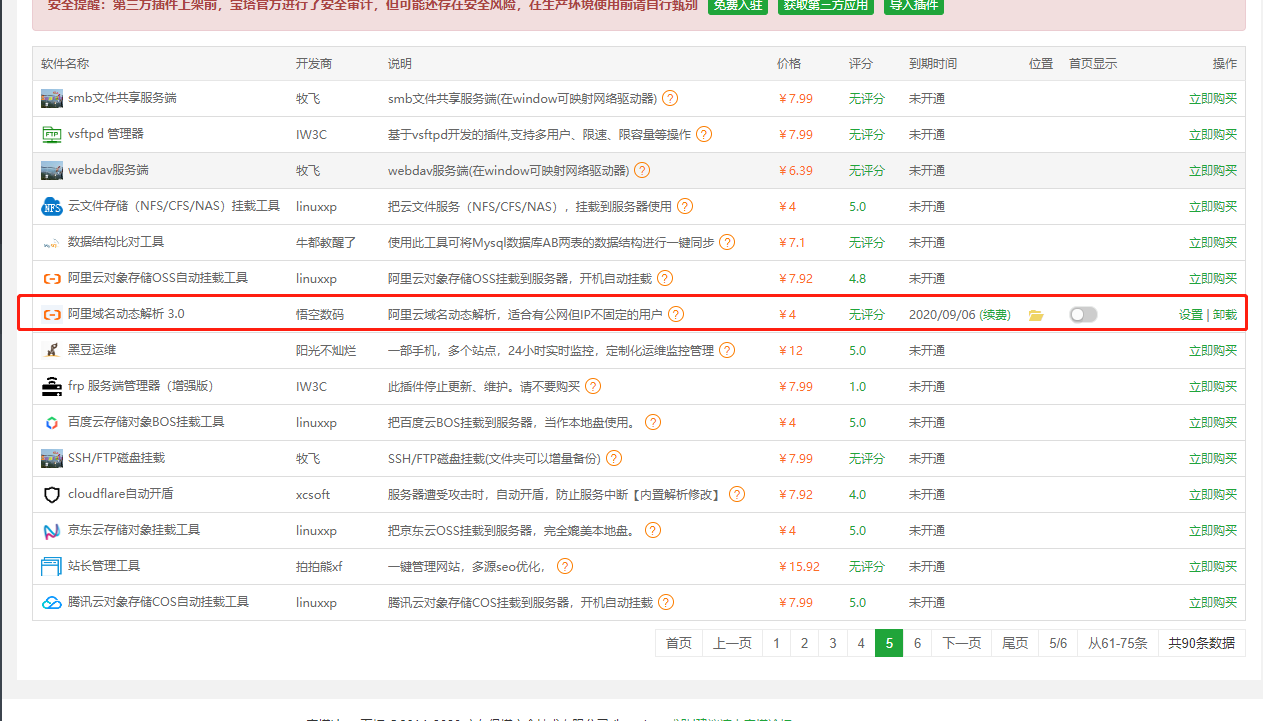Viewport: 1263px width, 721px height.
Task: Open help icon for 云文件存储 description
Action: (x=685, y=207)
